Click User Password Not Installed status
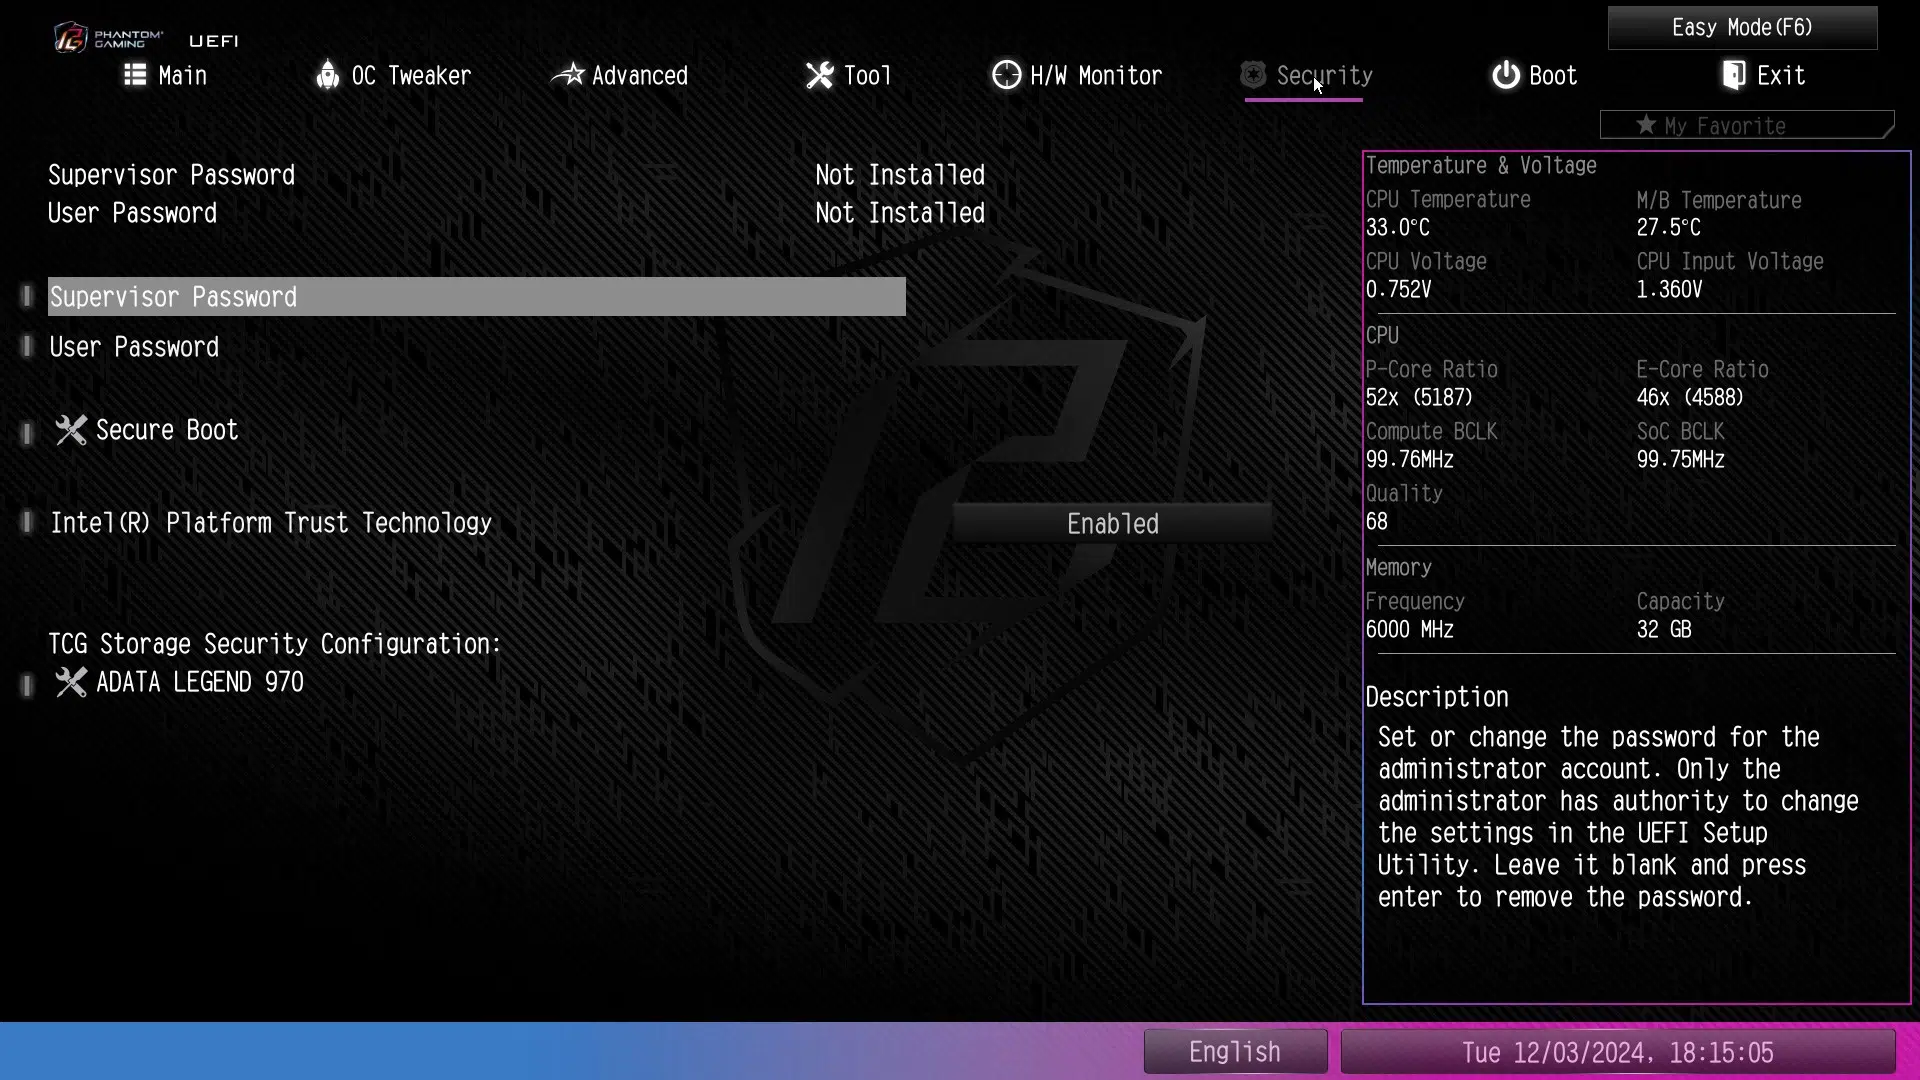Screen dimensions: 1920x1080 900,213
